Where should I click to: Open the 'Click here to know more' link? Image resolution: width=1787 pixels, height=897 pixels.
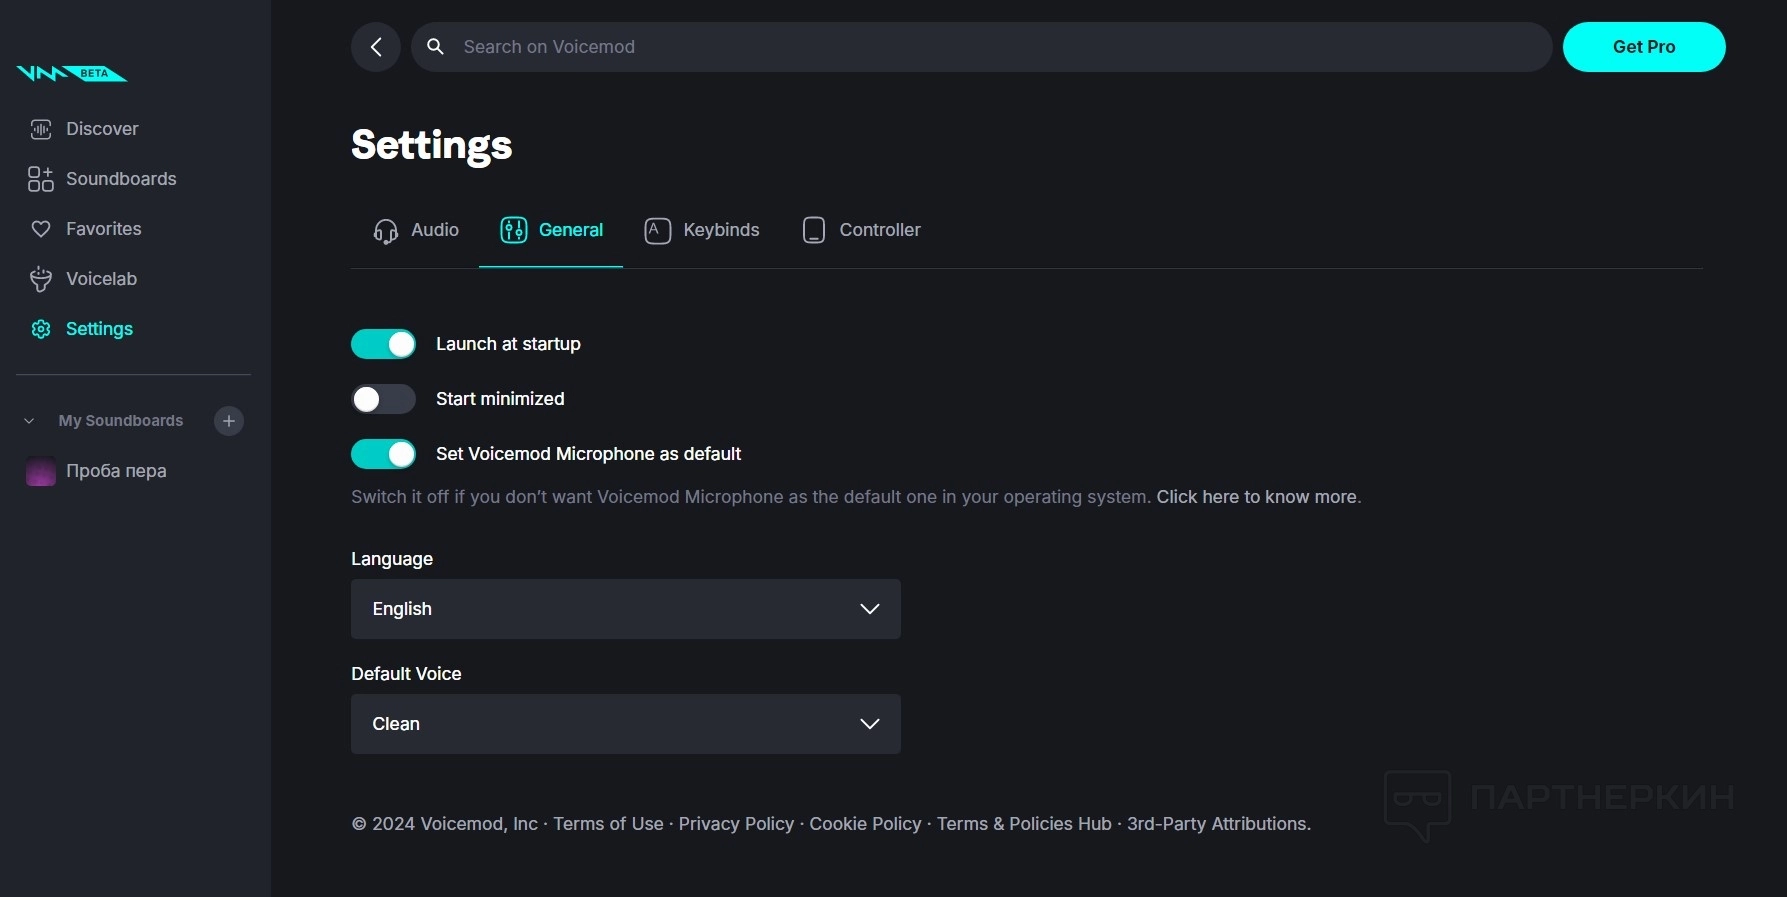[x=1256, y=497]
